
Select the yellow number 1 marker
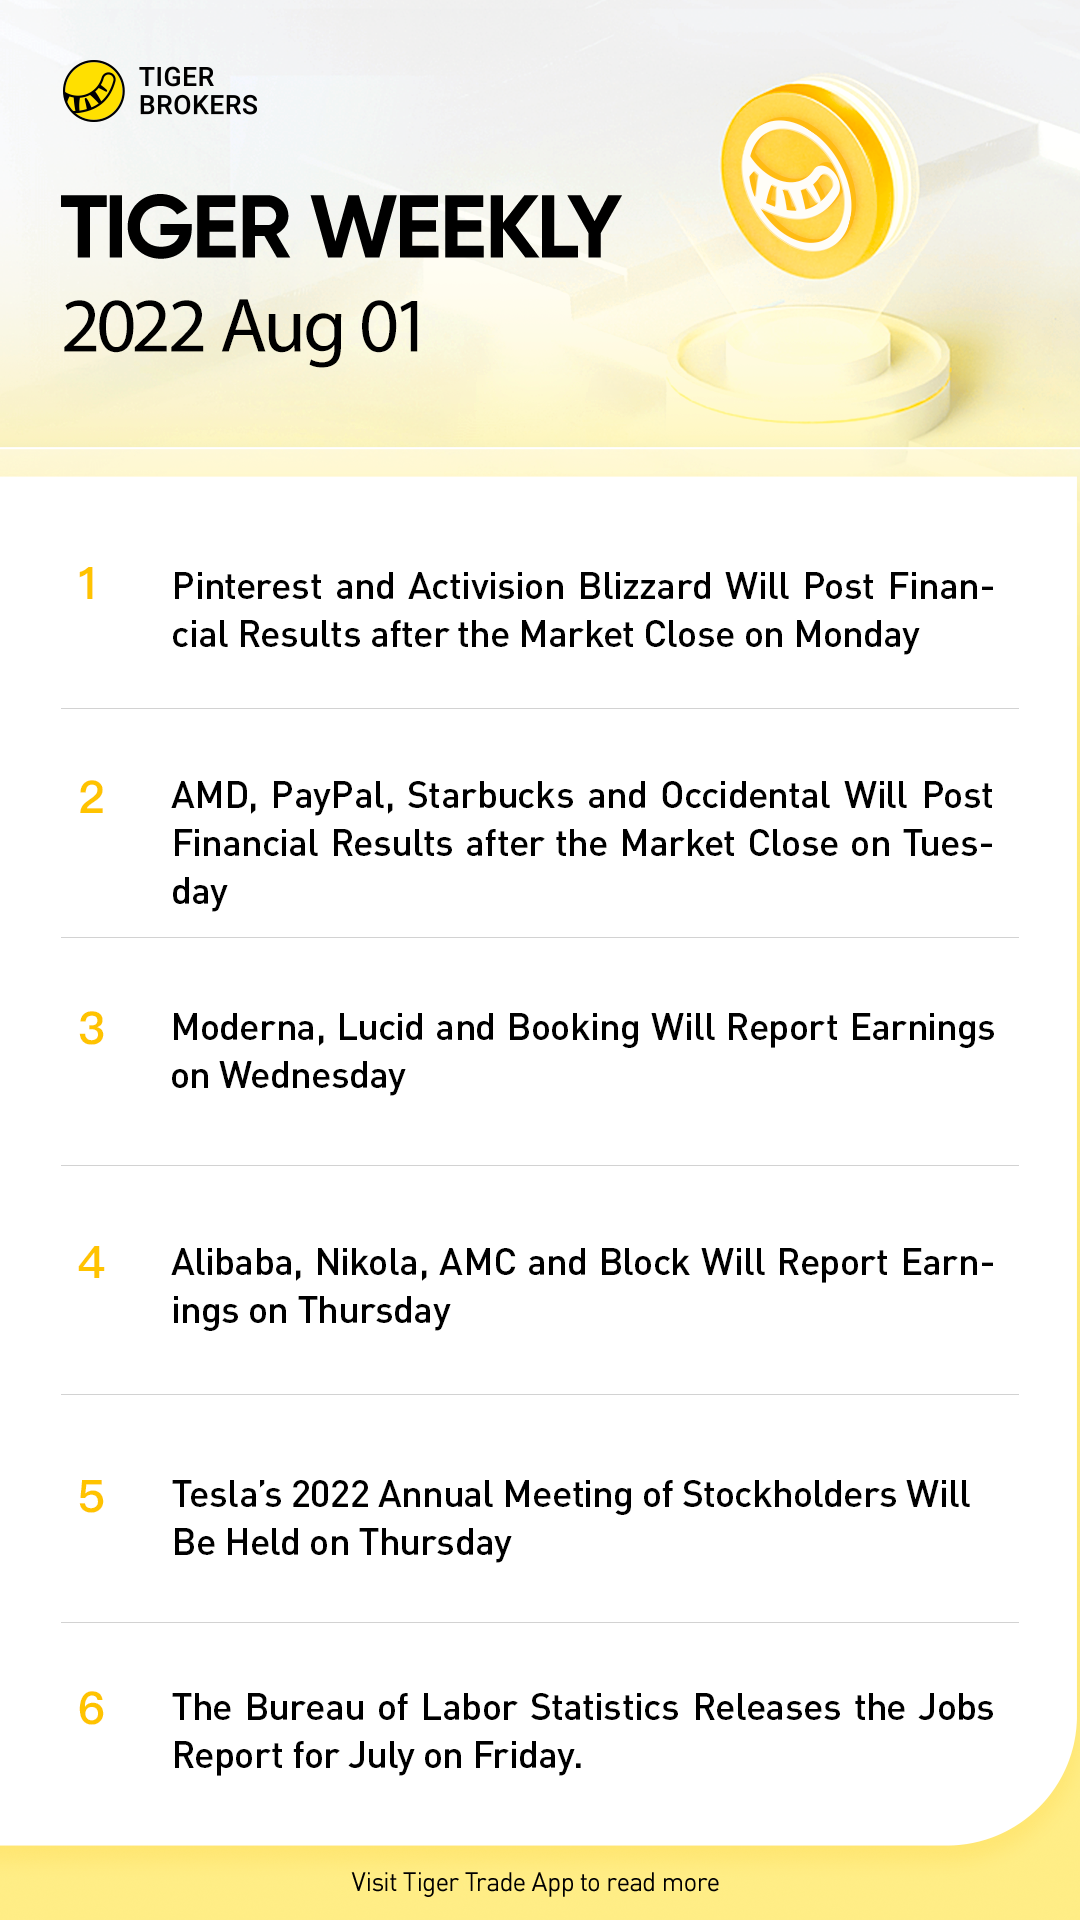pyautogui.click(x=88, y=584)
